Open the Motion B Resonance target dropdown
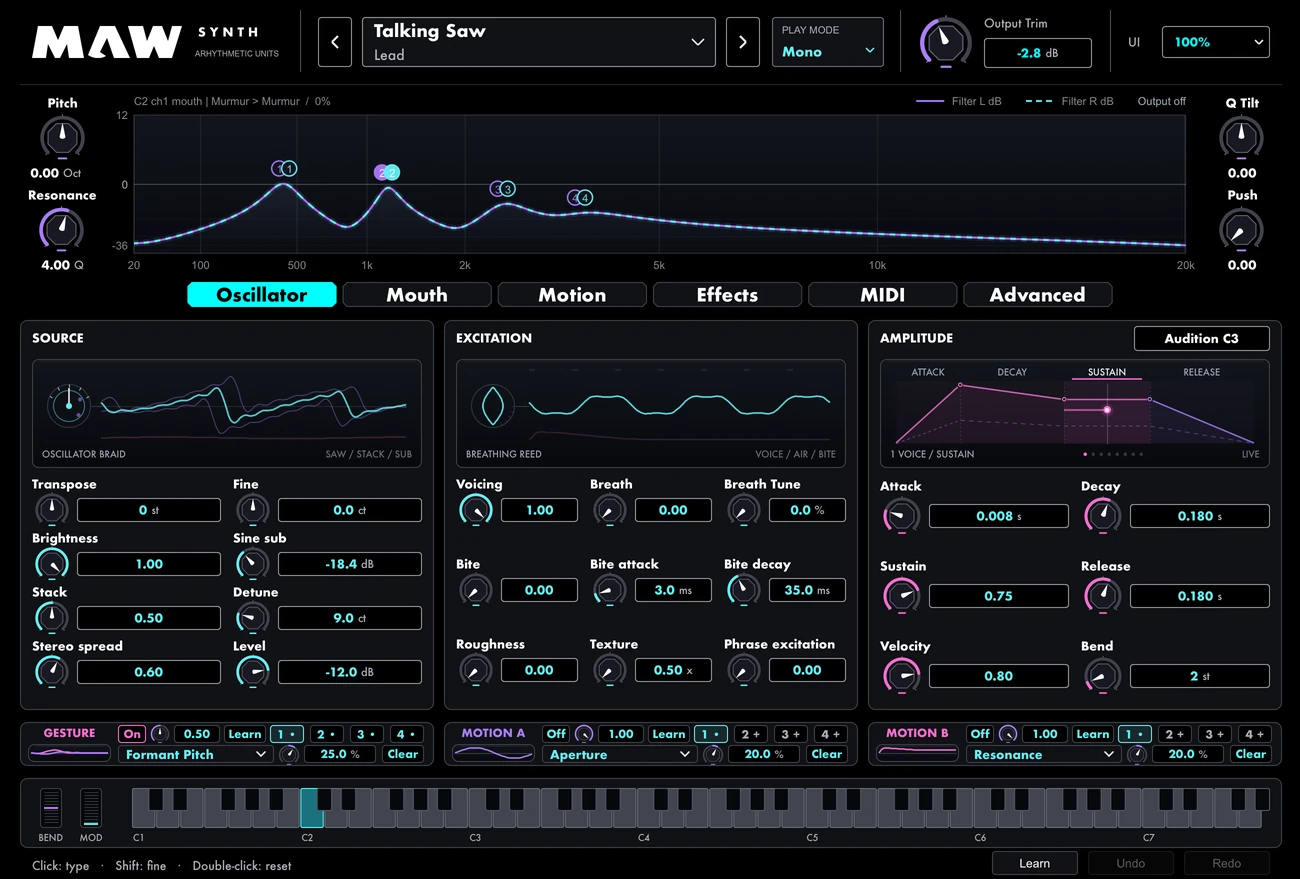1300x879 pixels. [1044, 755]
